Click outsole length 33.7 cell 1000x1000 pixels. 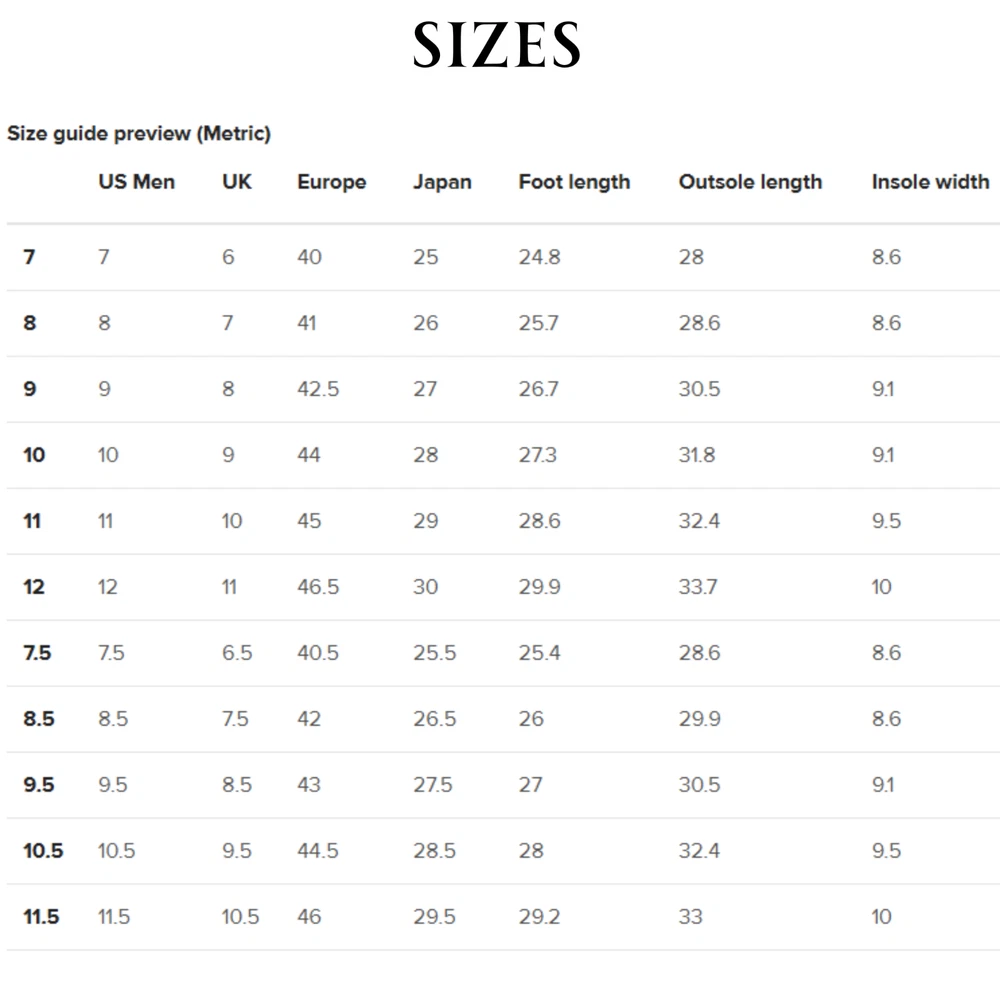698,587
